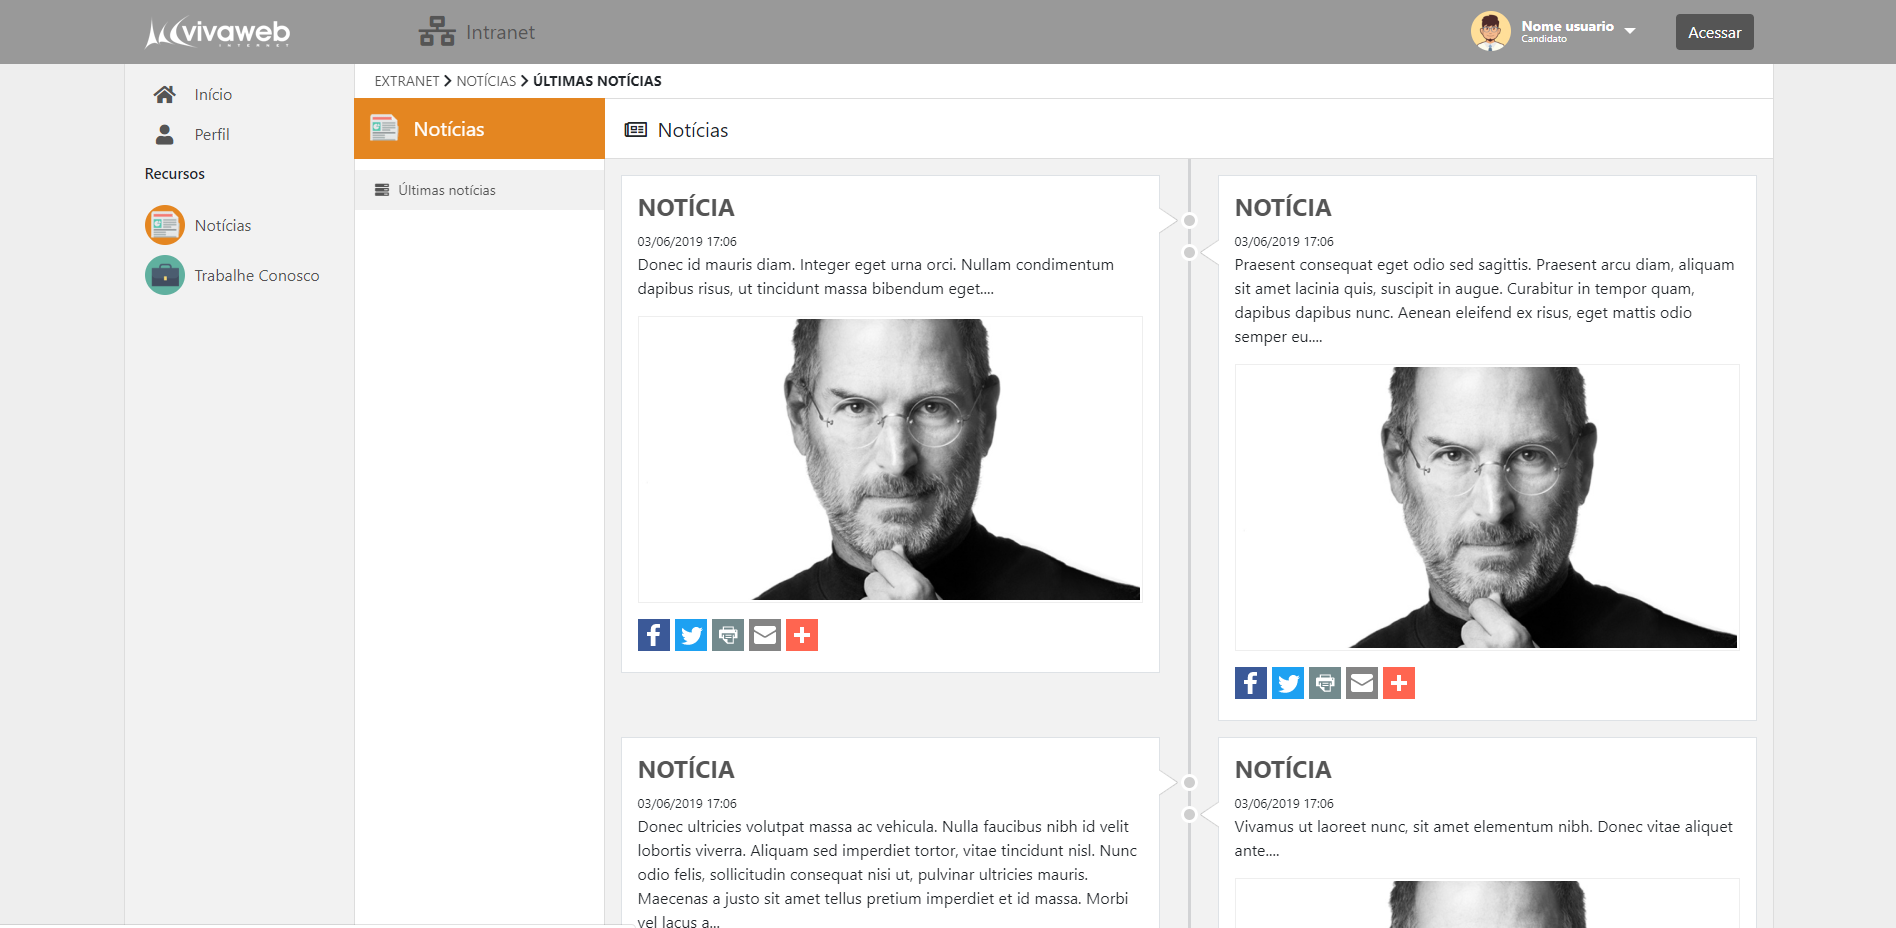Select Últimas notícias submenu item

click(x=446, y=190)
